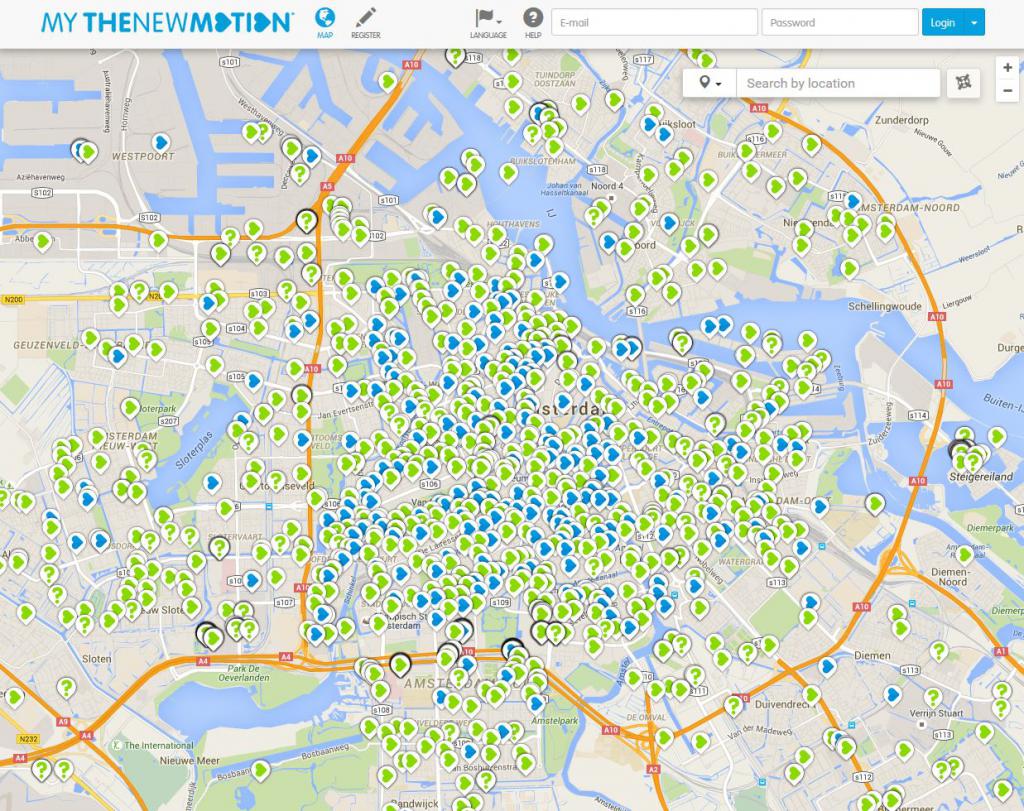Viewport: 1024px width, 811px height.
Task: Click the GEUZENVELD district label
Action: click(46, 344)
